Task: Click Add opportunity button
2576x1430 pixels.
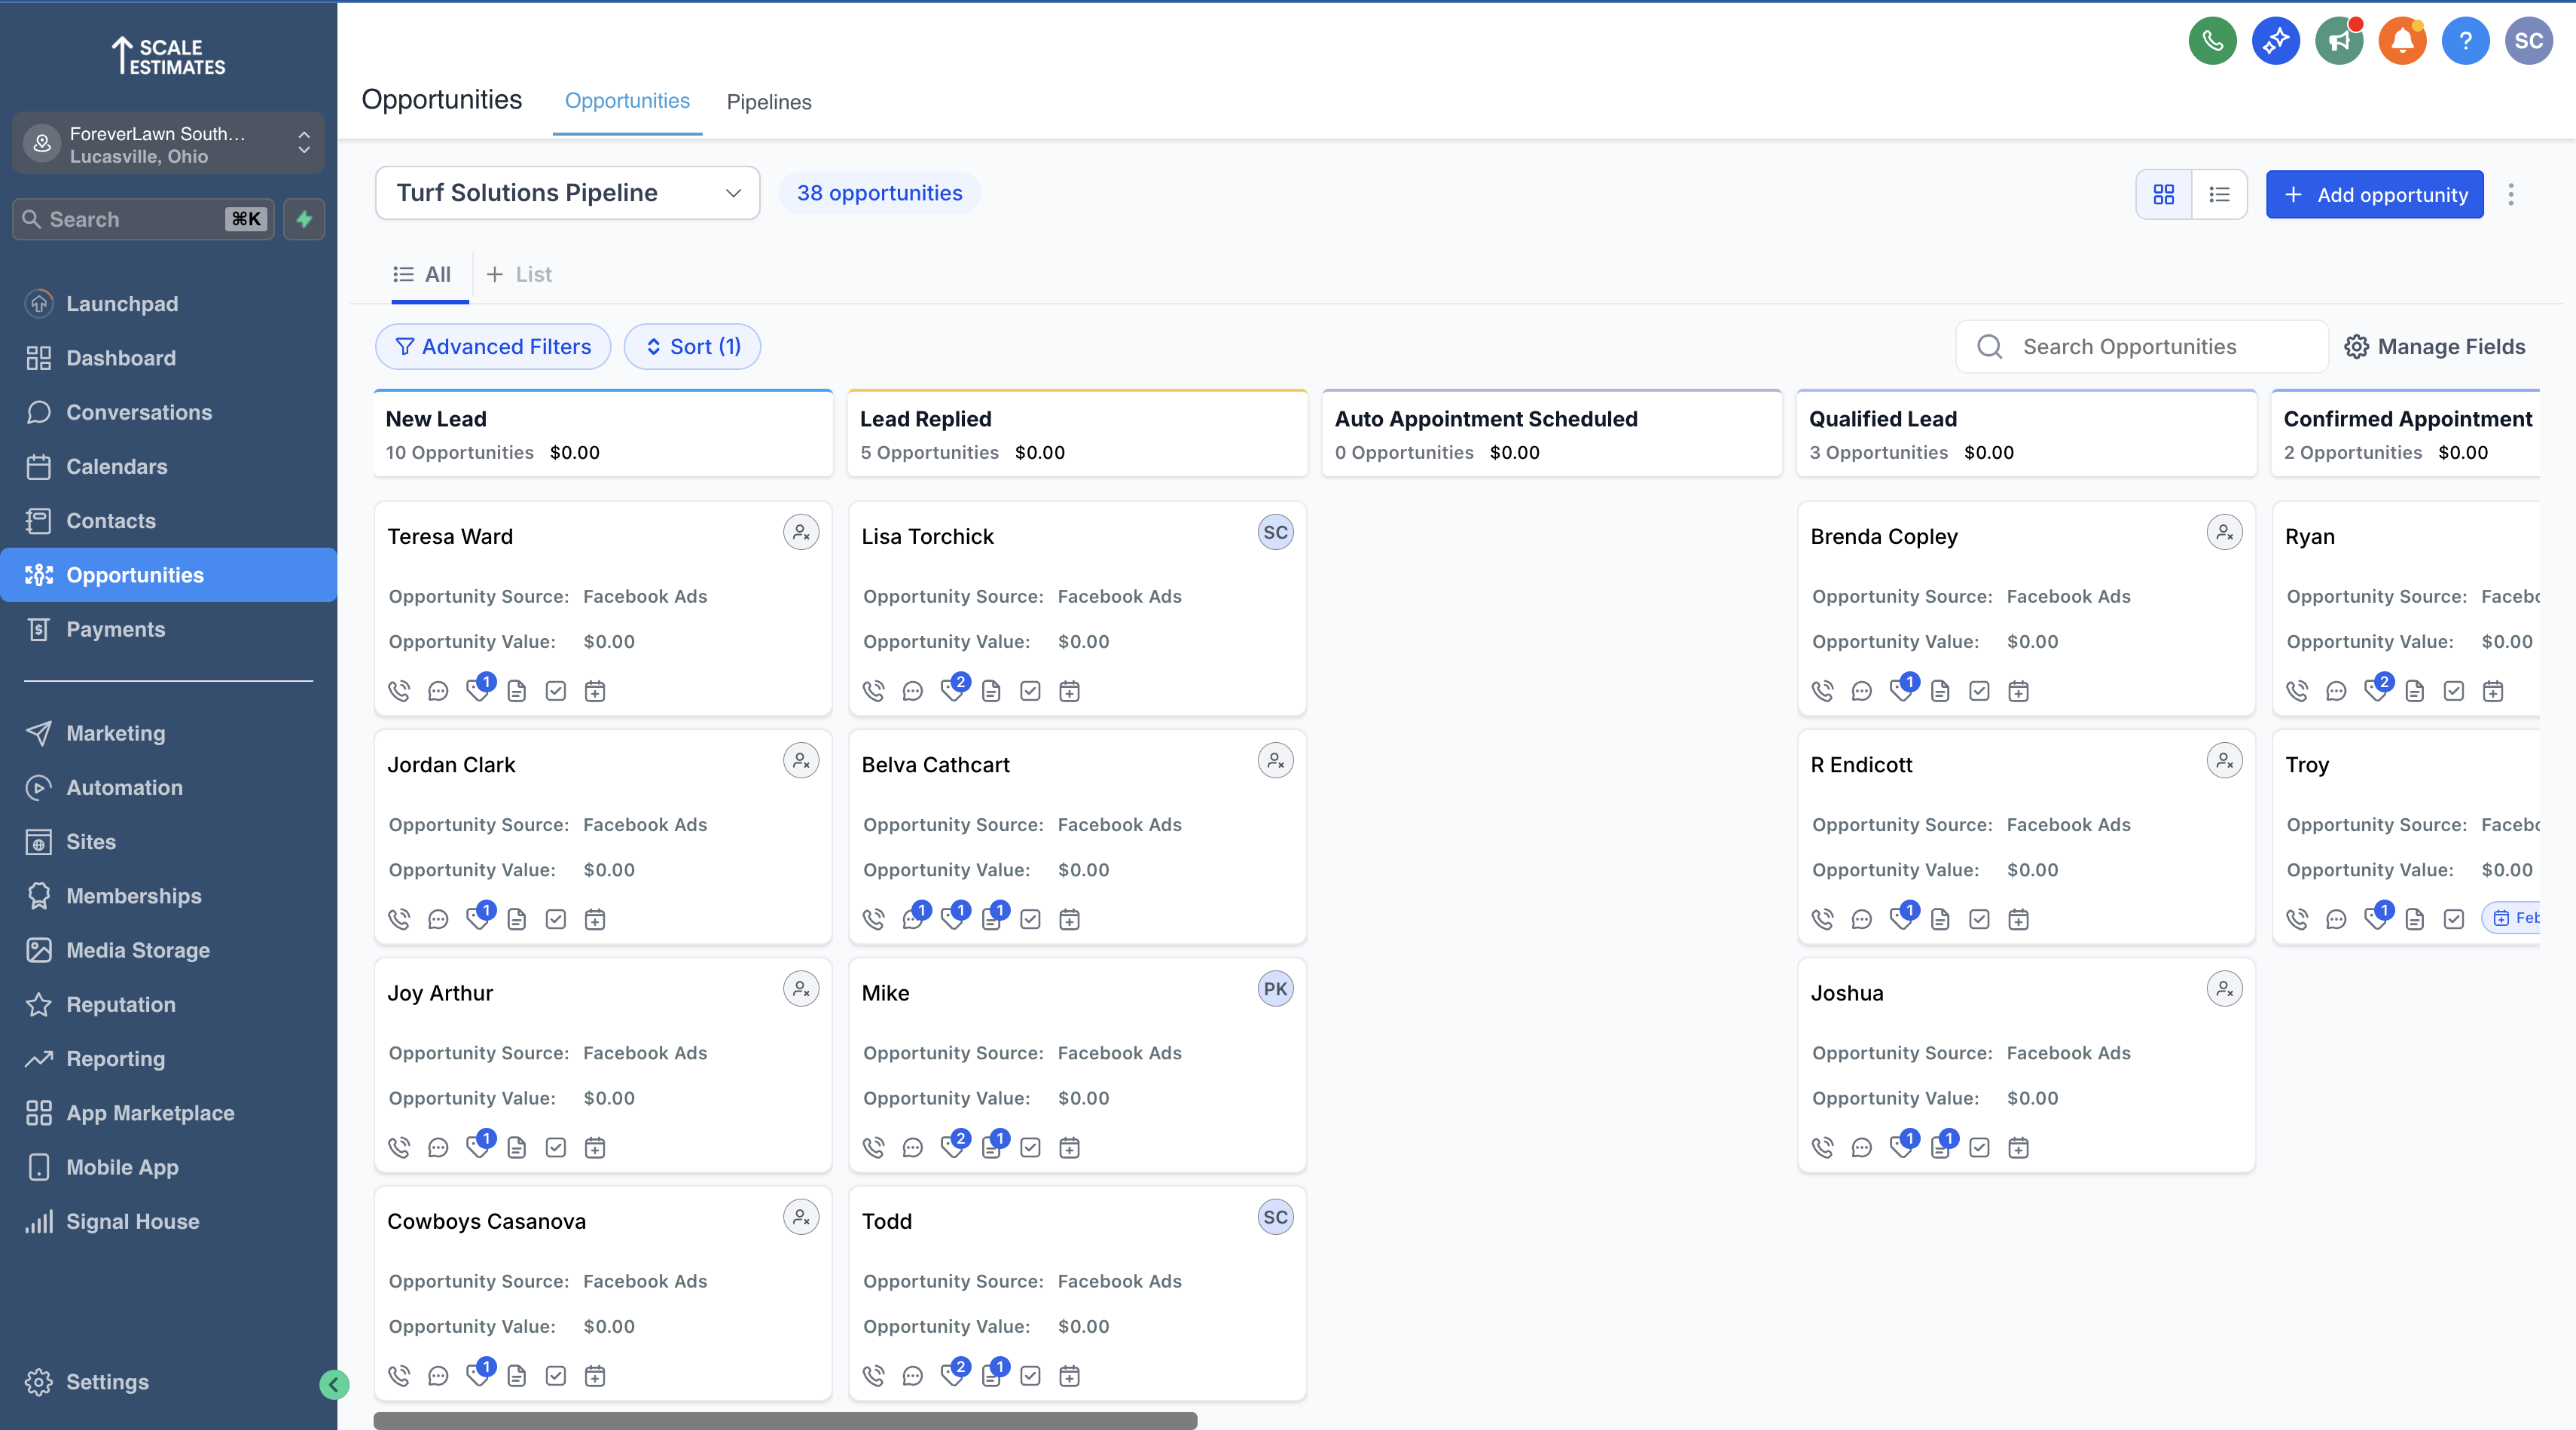Action: point(2374,194)
